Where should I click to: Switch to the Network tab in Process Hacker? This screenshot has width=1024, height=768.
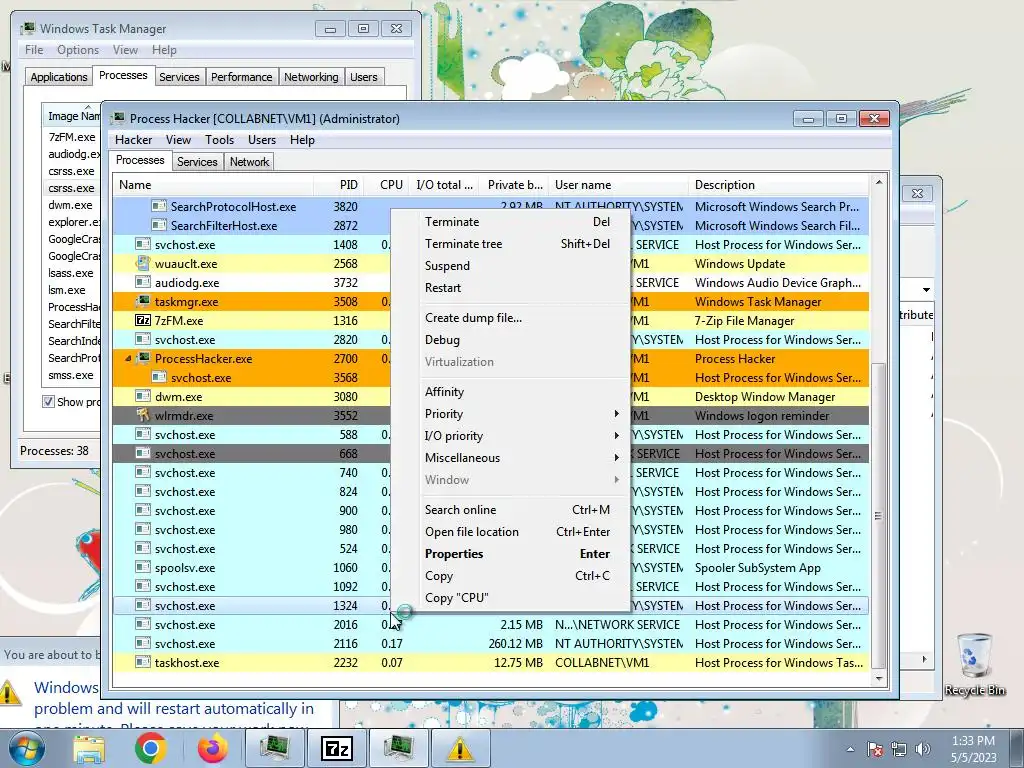(x=249, y=162)
